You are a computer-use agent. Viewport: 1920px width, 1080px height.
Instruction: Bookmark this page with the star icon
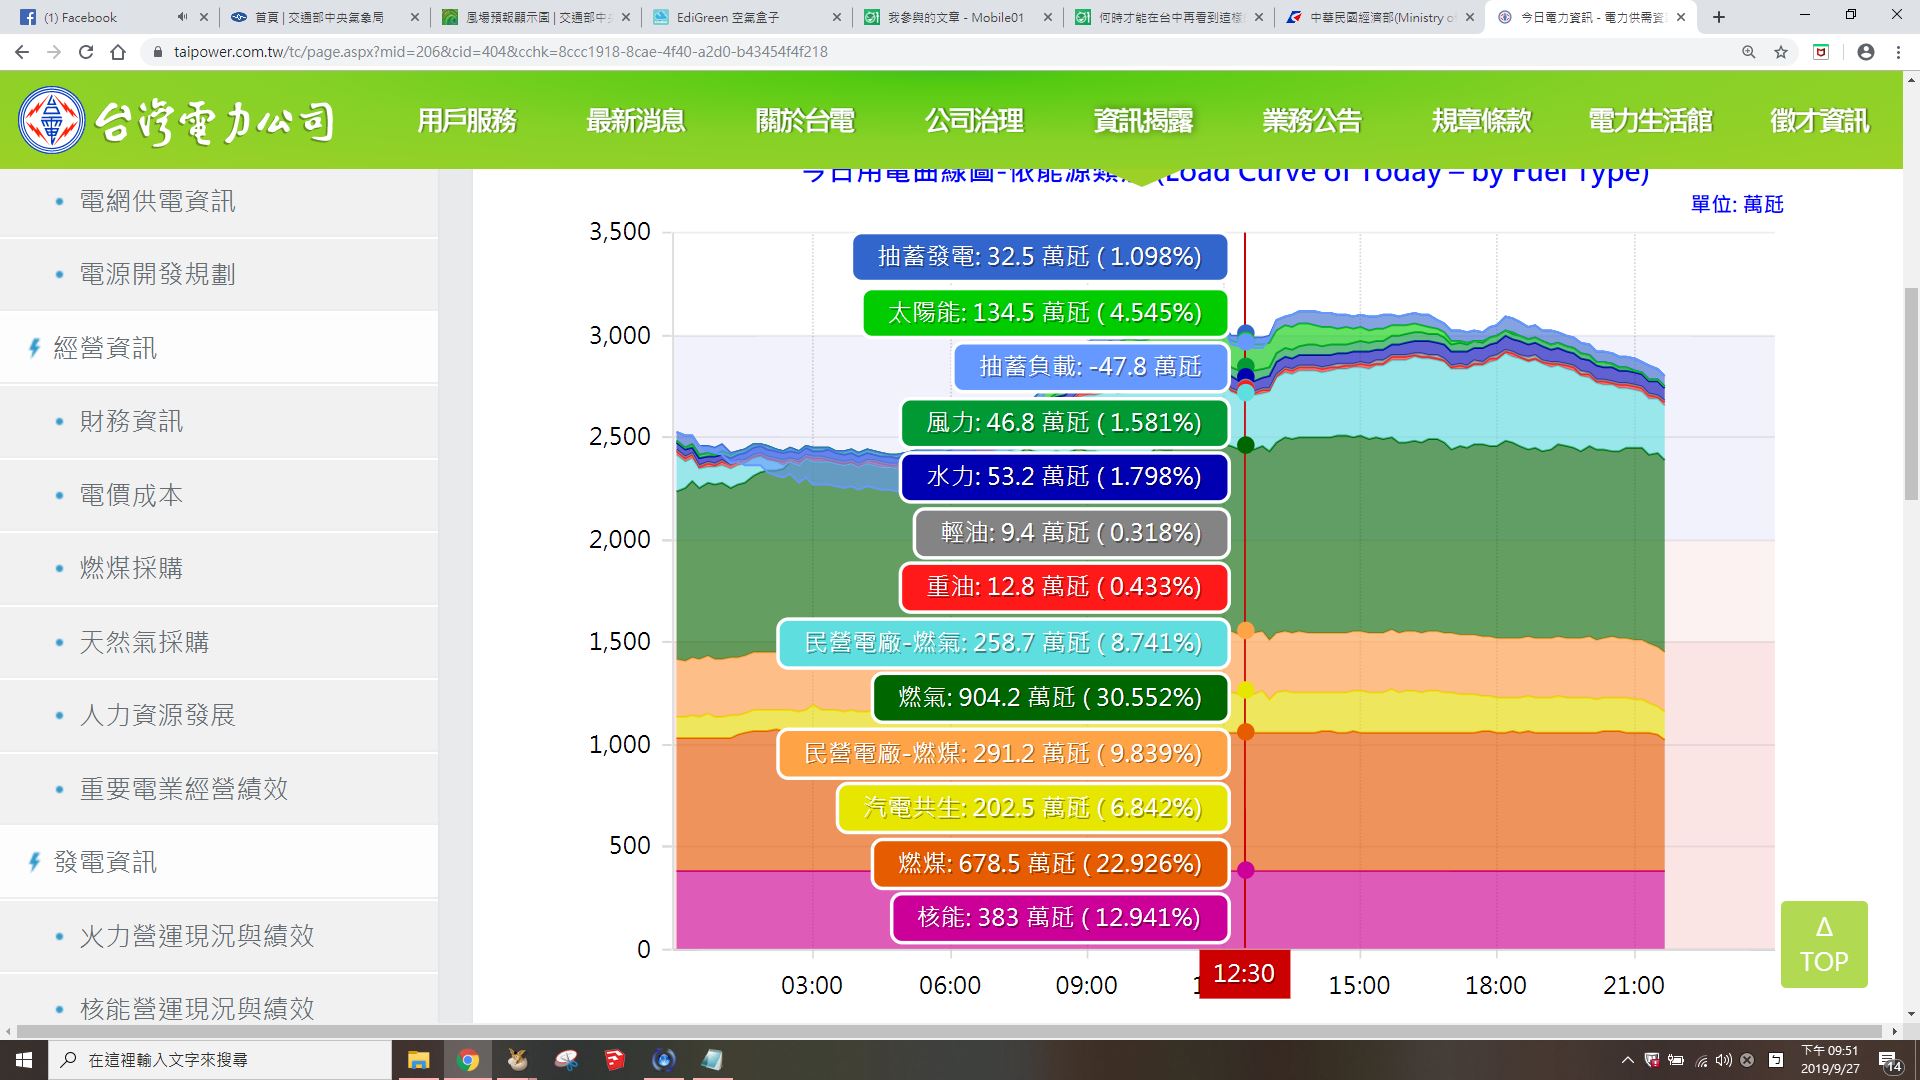point(1781,52)
